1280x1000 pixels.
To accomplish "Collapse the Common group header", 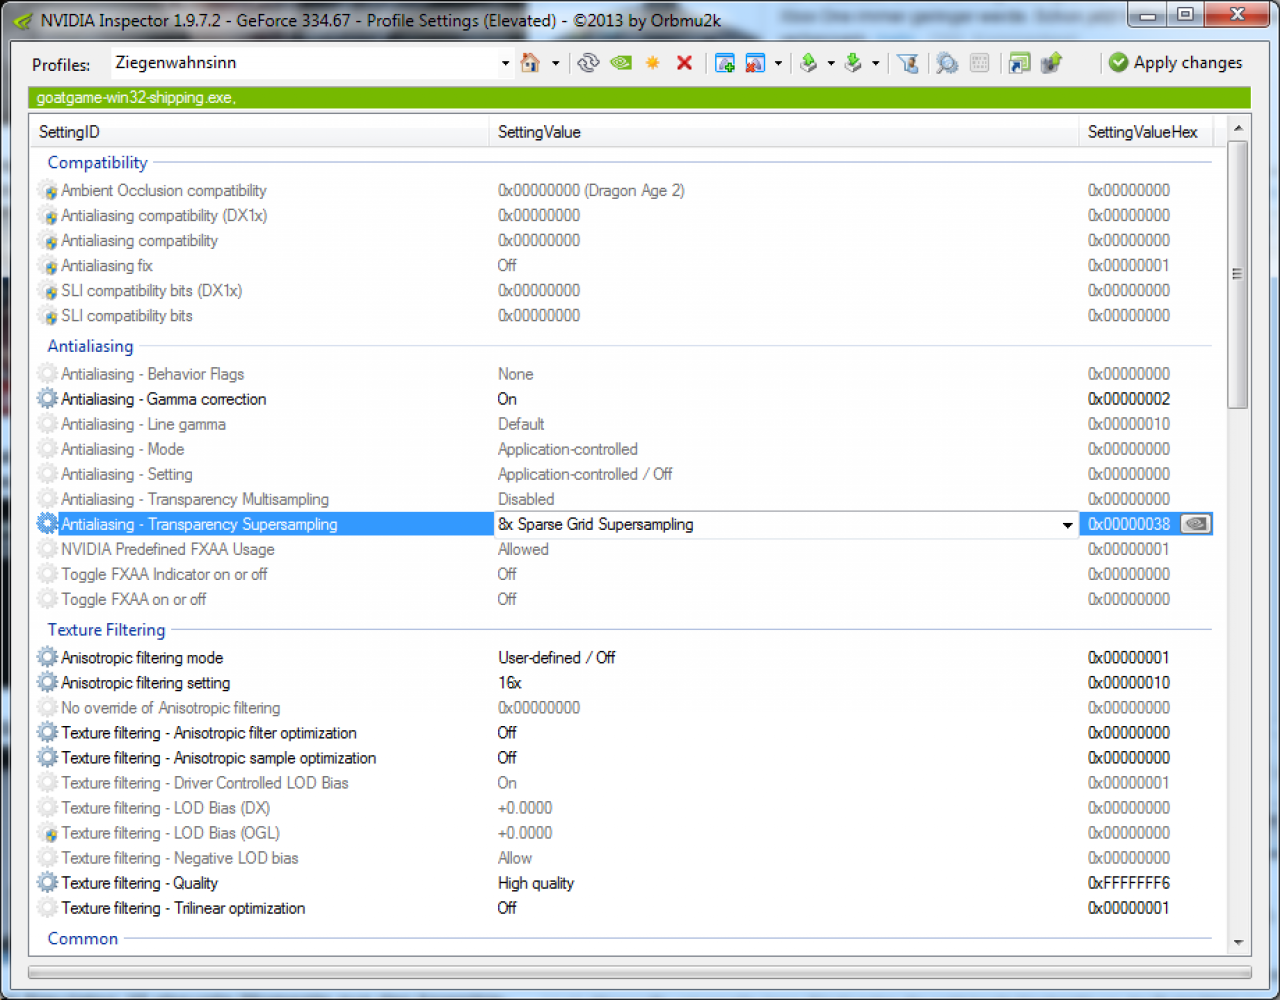I will click(x=83, y=939).
